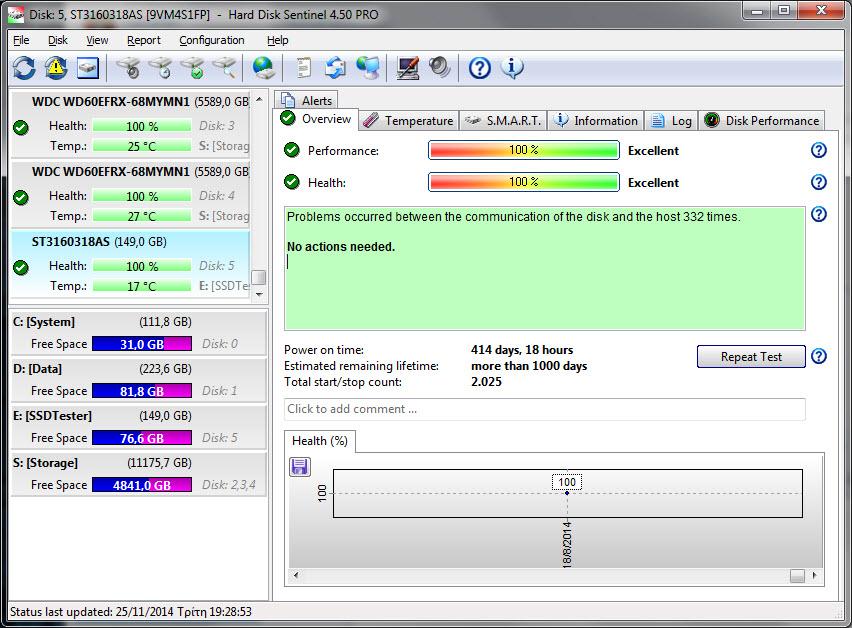Click the health graph scroll right arrow
Image resolution: width=852 pixels, height=628 pixels.
click(x=814, y=575)
